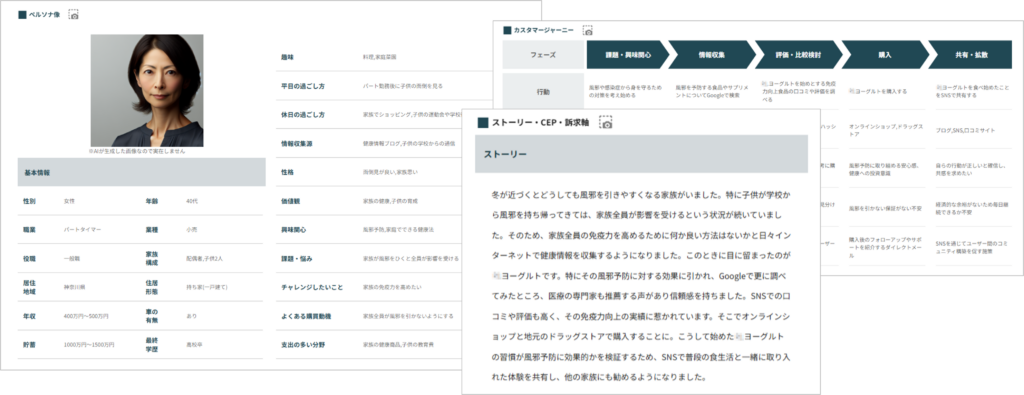Viewport: 1024px width, 395px height.
Task: Click the 役職 value 一般職
Action: pos(71,259)
